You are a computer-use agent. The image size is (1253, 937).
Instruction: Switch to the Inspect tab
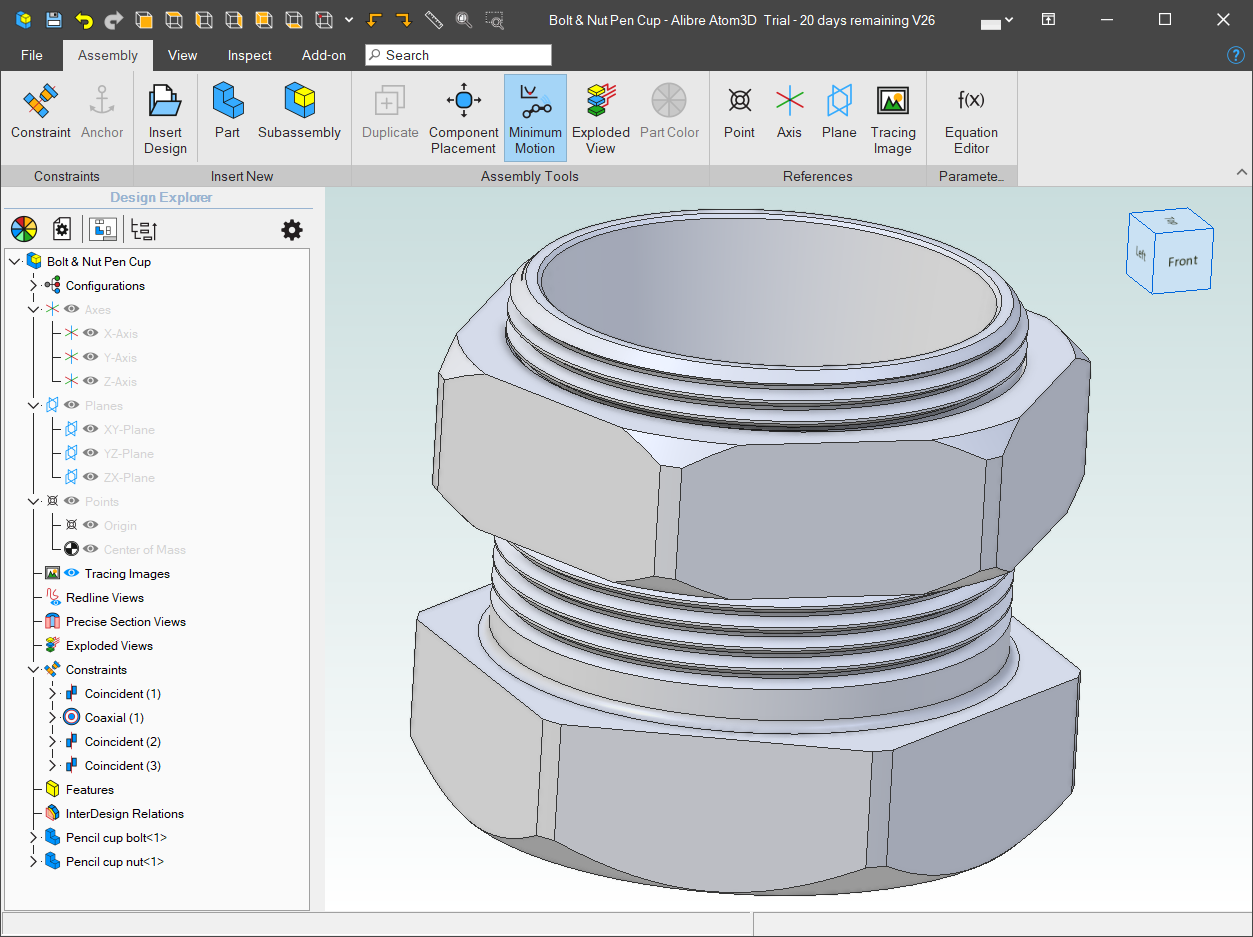[249, 55]
